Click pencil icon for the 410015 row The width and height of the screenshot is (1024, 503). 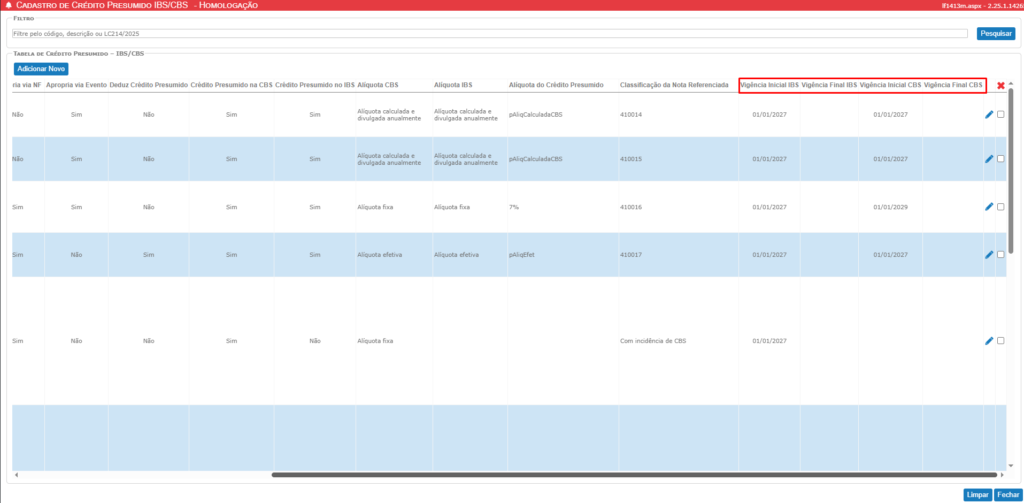click(989, 159)
